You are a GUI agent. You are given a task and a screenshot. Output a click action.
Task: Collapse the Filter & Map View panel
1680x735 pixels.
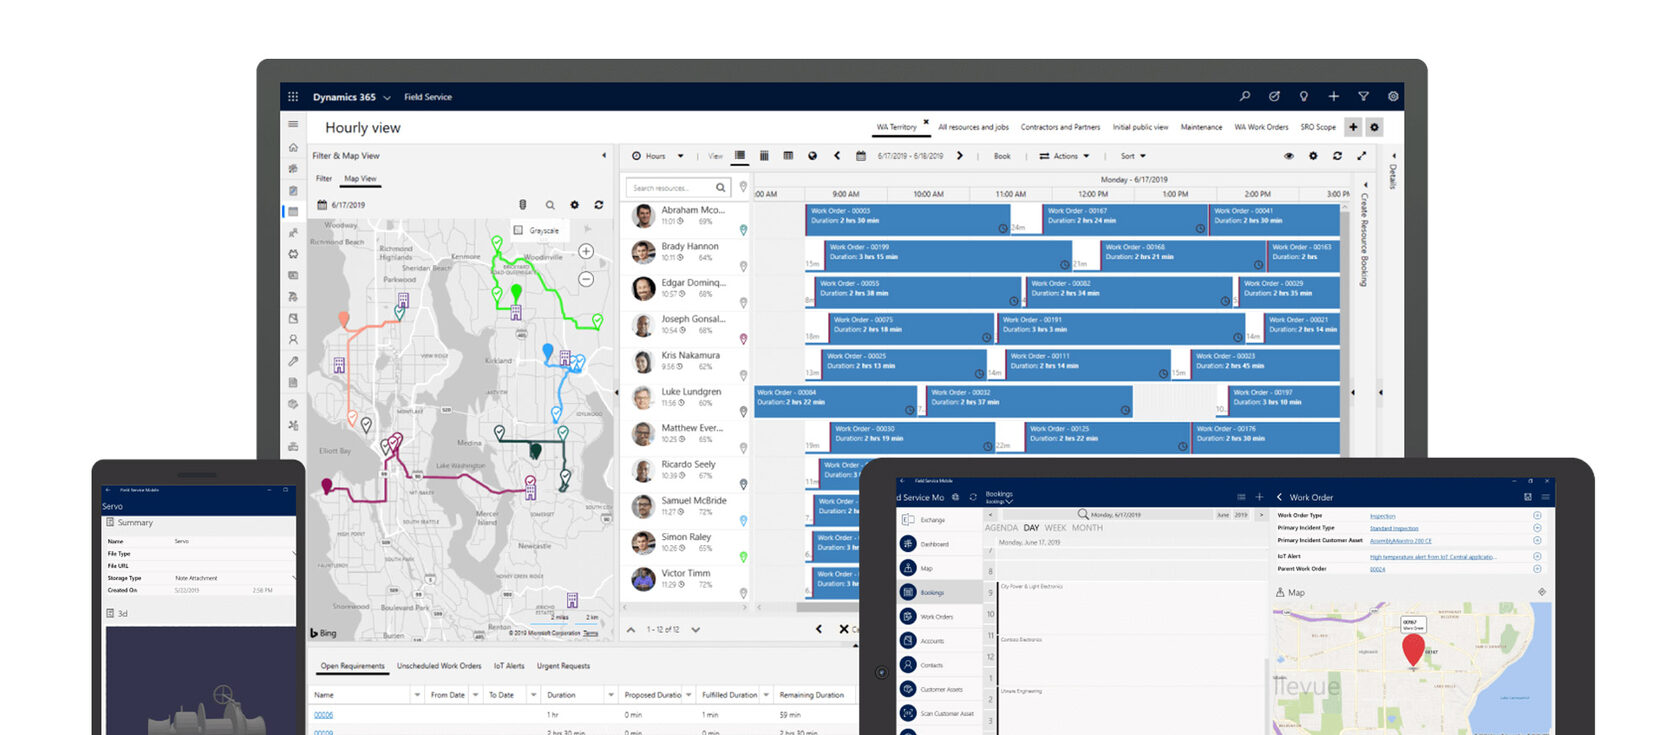(604, 156)
